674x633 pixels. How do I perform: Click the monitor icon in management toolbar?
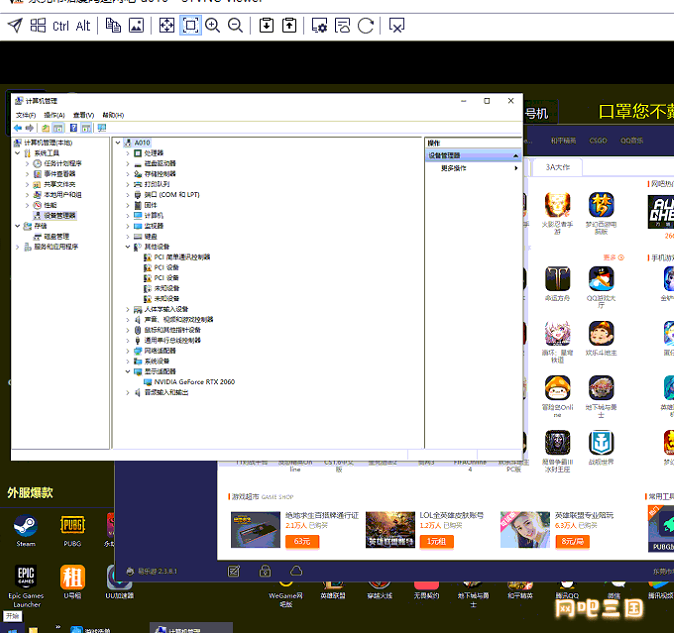click(102, 128)
